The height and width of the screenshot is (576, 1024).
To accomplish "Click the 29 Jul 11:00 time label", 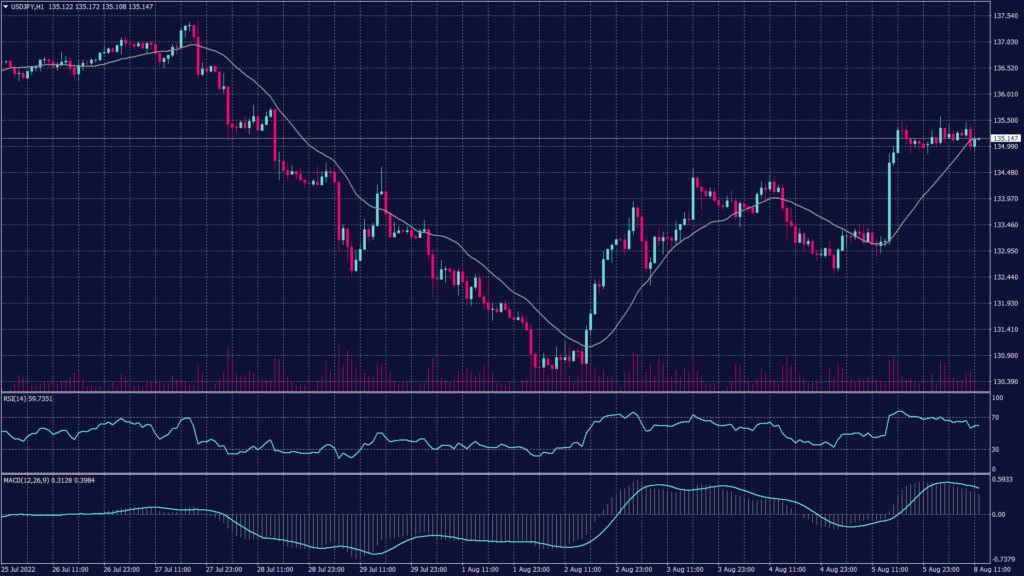I will [x=378, y=569].
